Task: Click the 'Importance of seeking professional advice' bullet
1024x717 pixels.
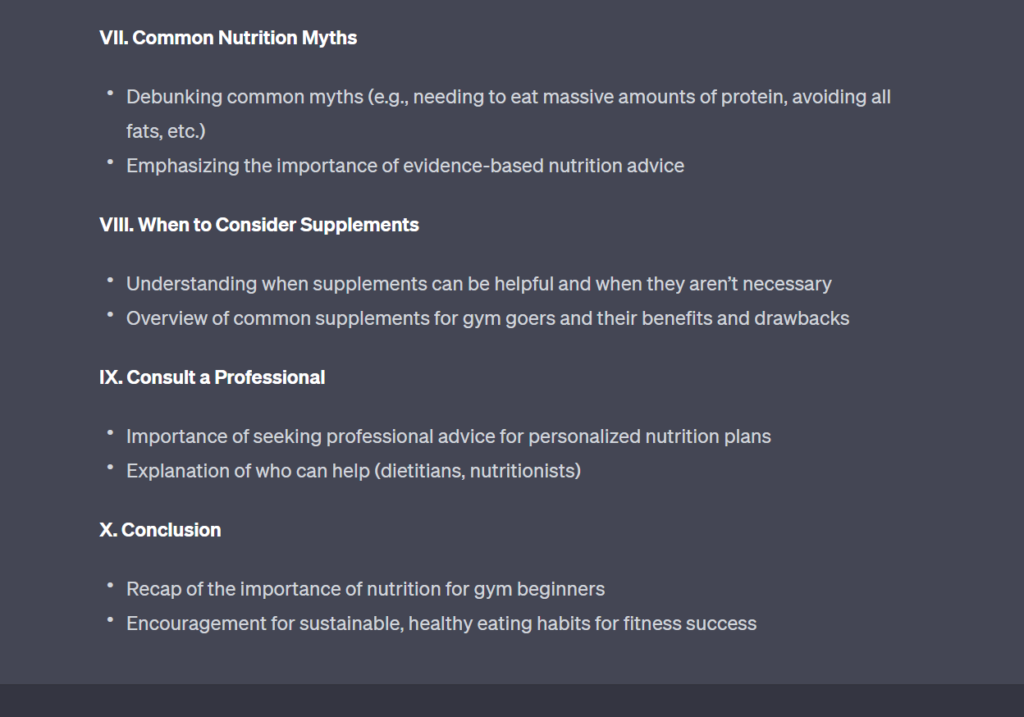Action: pyautogui.click(x=449, y=437)
